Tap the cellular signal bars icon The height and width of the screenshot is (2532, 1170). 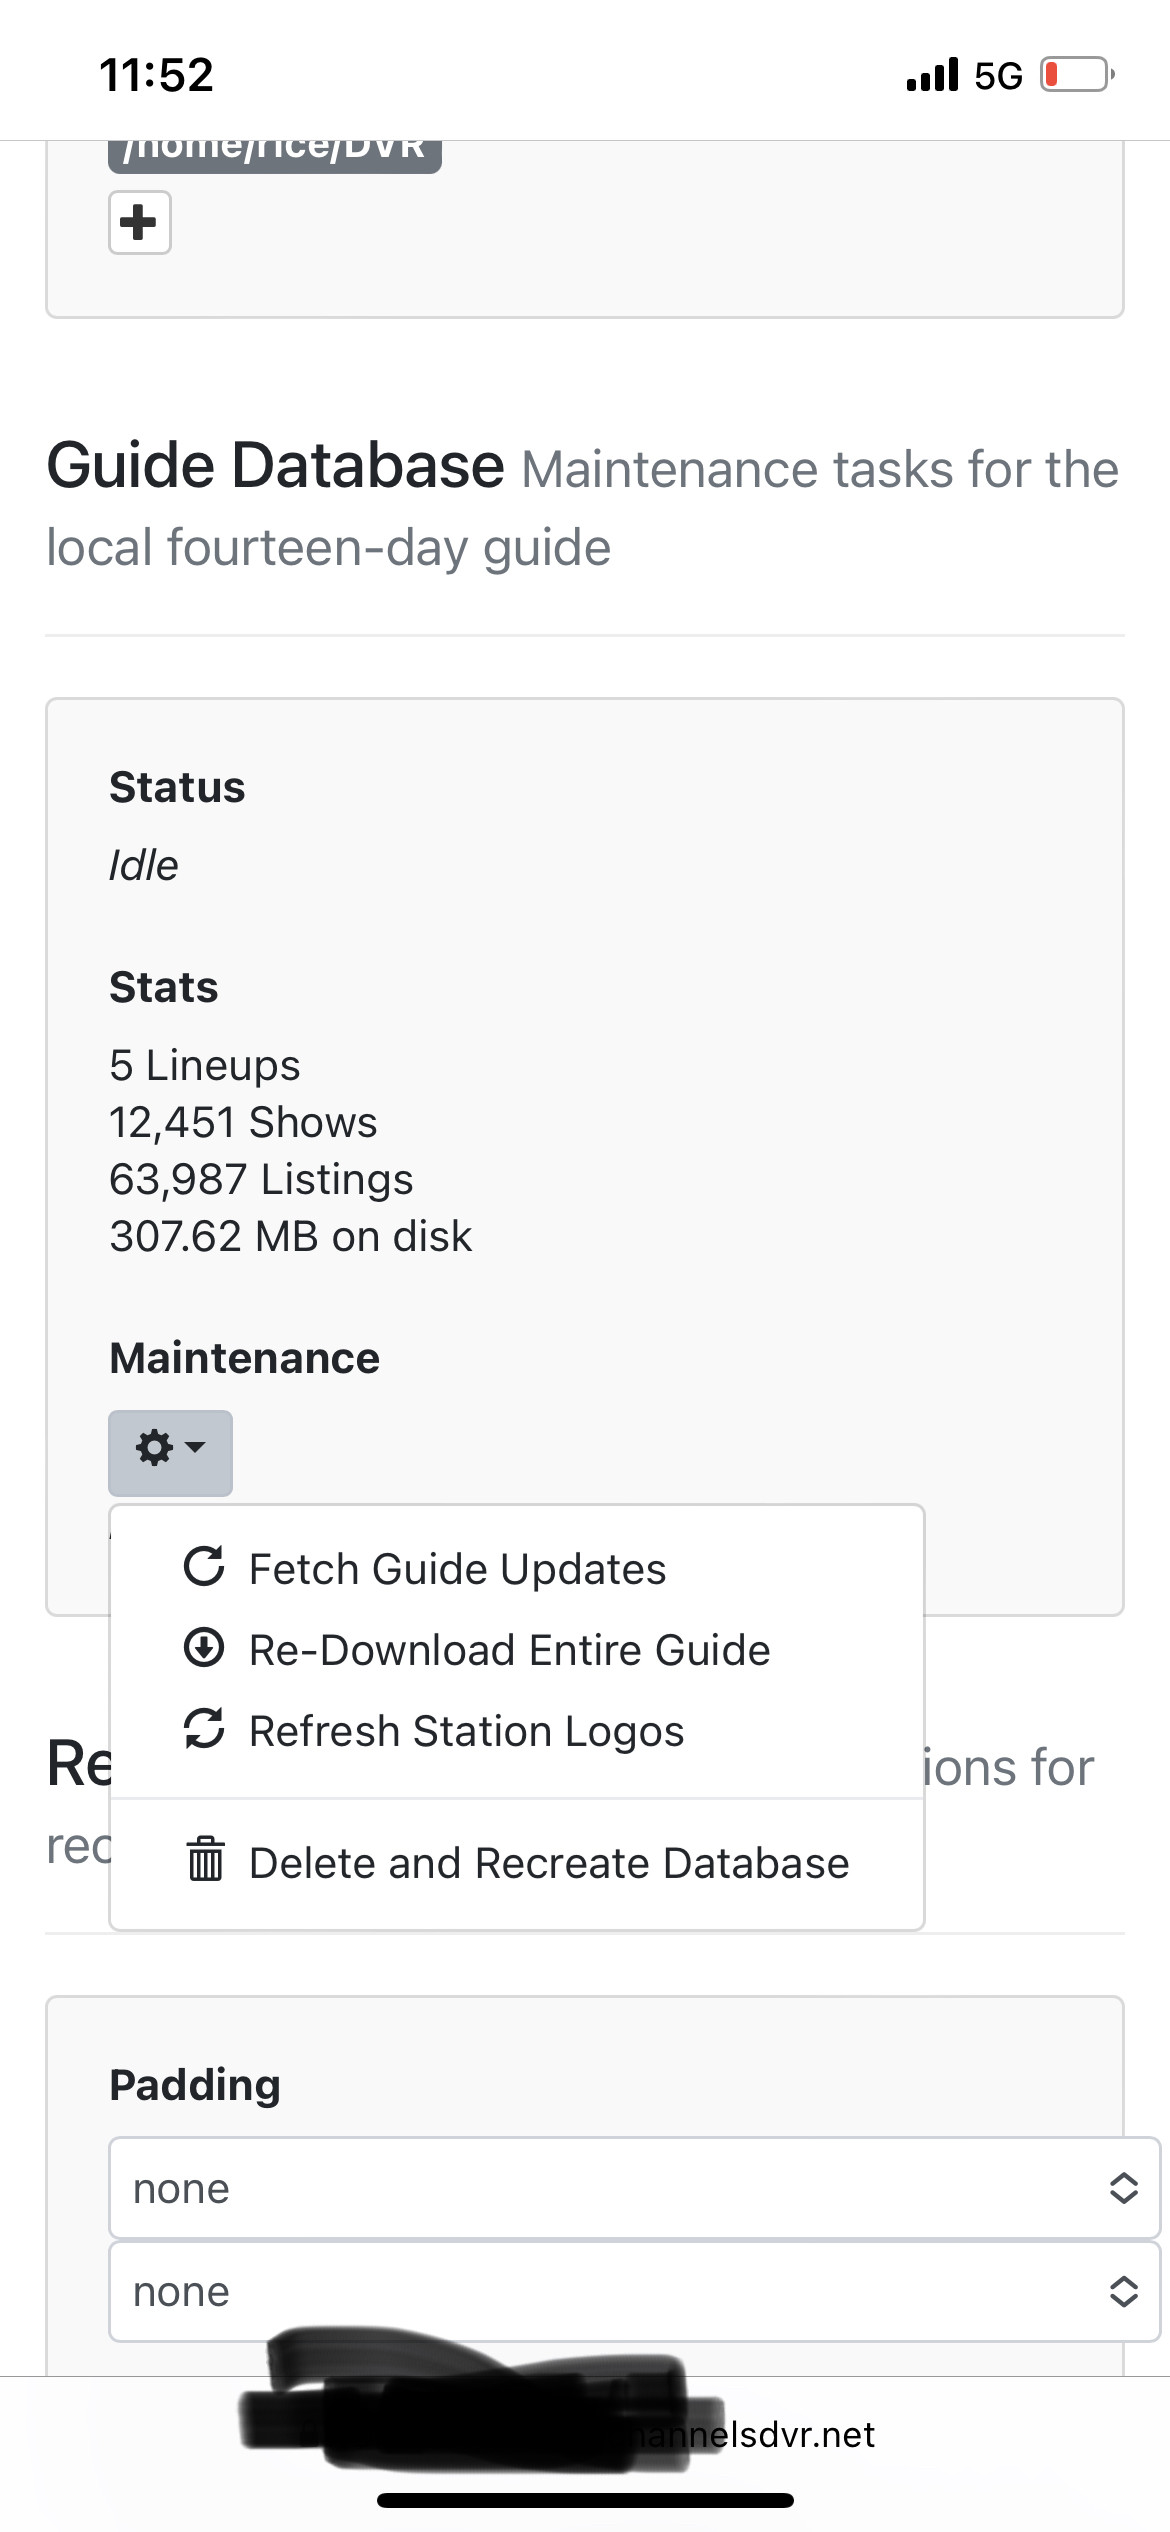[x=932, y=75]
